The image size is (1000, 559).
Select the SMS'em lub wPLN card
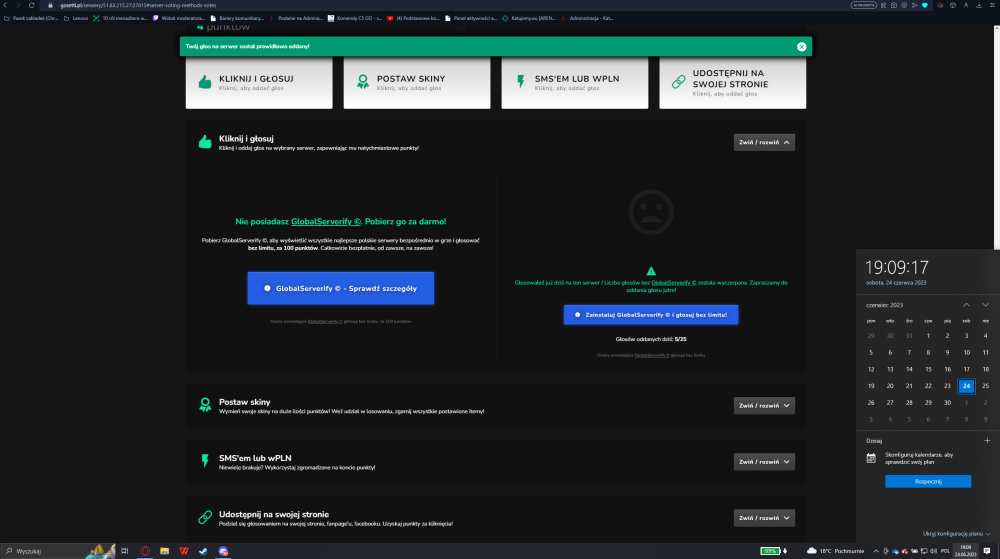tap(575, 83)
